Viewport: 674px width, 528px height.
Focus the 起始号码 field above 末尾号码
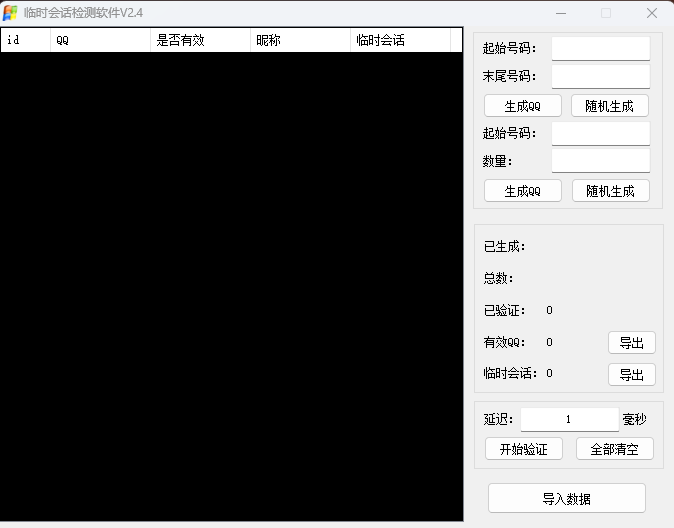pyautogui.click(x=600, y=48)
